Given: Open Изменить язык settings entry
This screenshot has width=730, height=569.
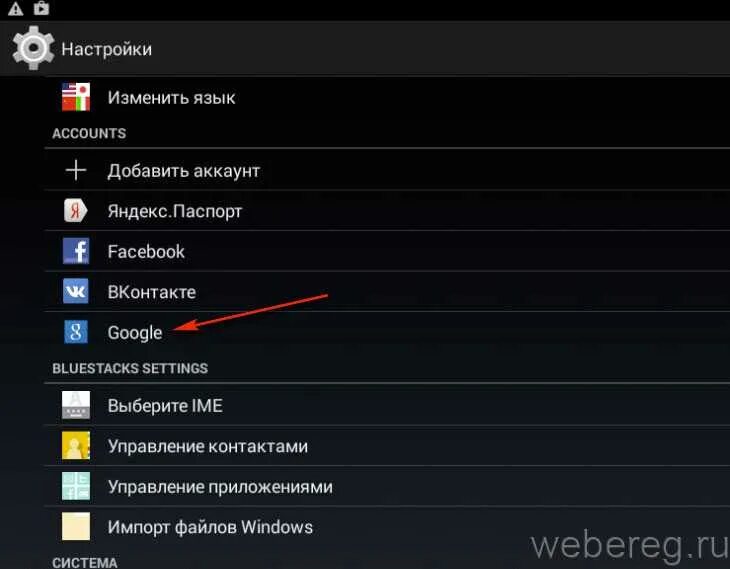Looking at the screenshot, I should point(387,97).
